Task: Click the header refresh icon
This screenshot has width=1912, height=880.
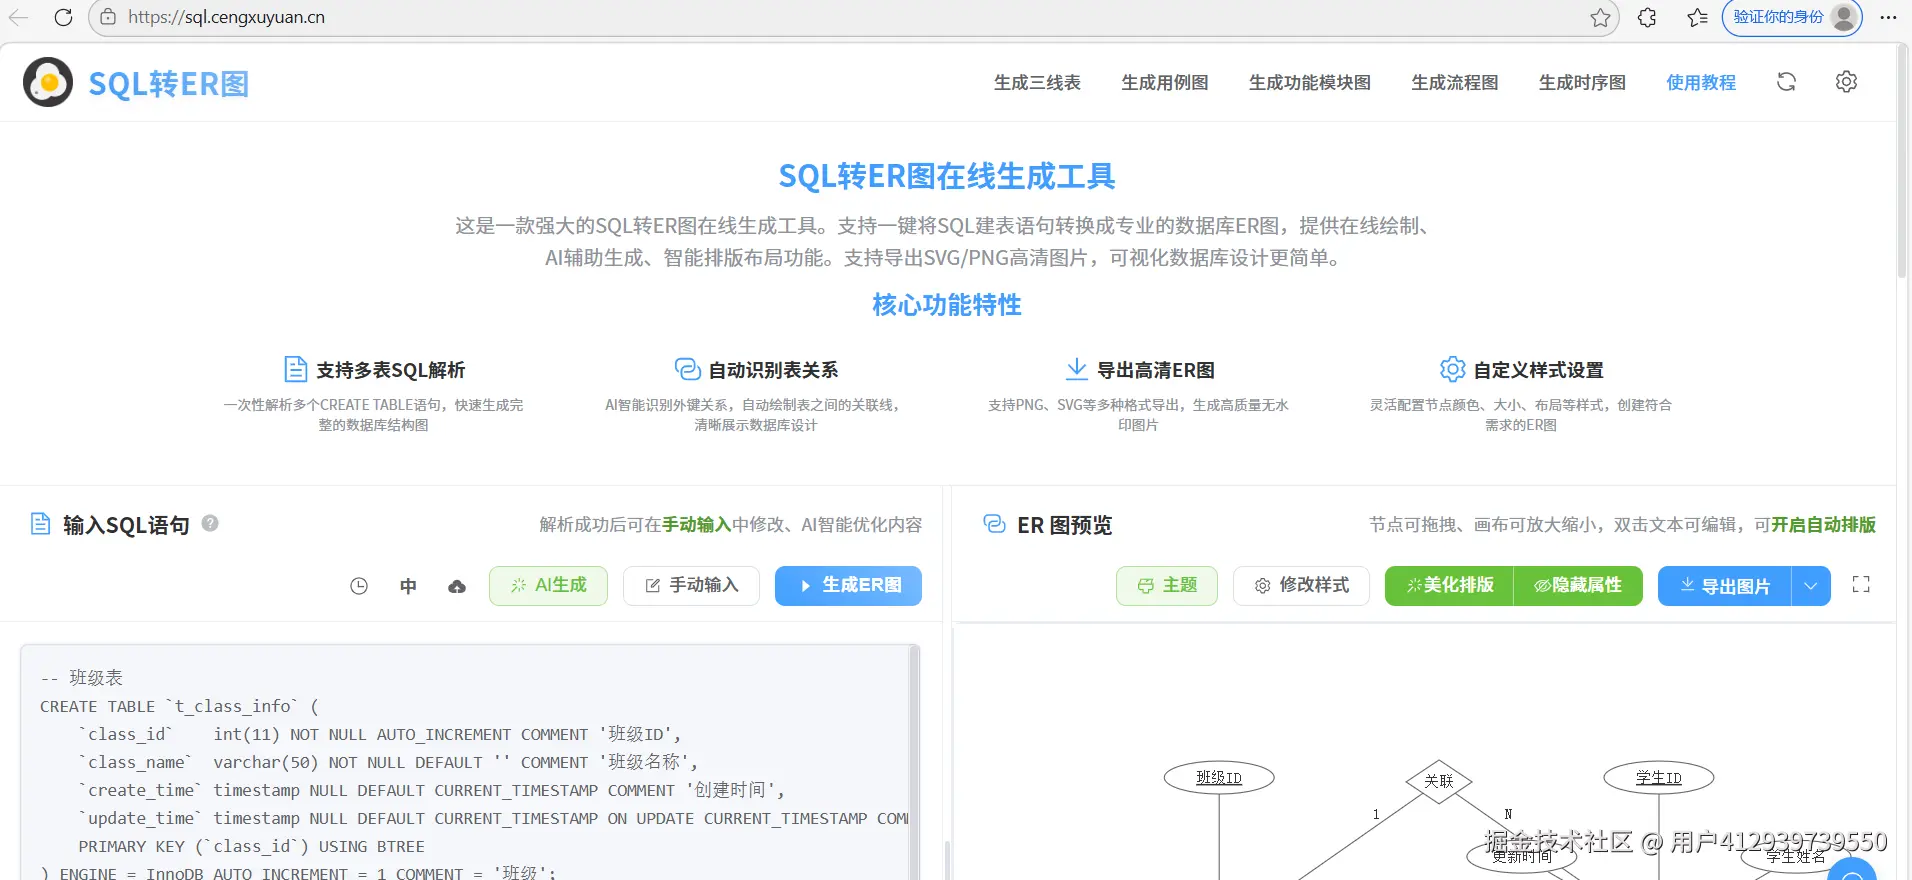Action: click(1786, 82)
